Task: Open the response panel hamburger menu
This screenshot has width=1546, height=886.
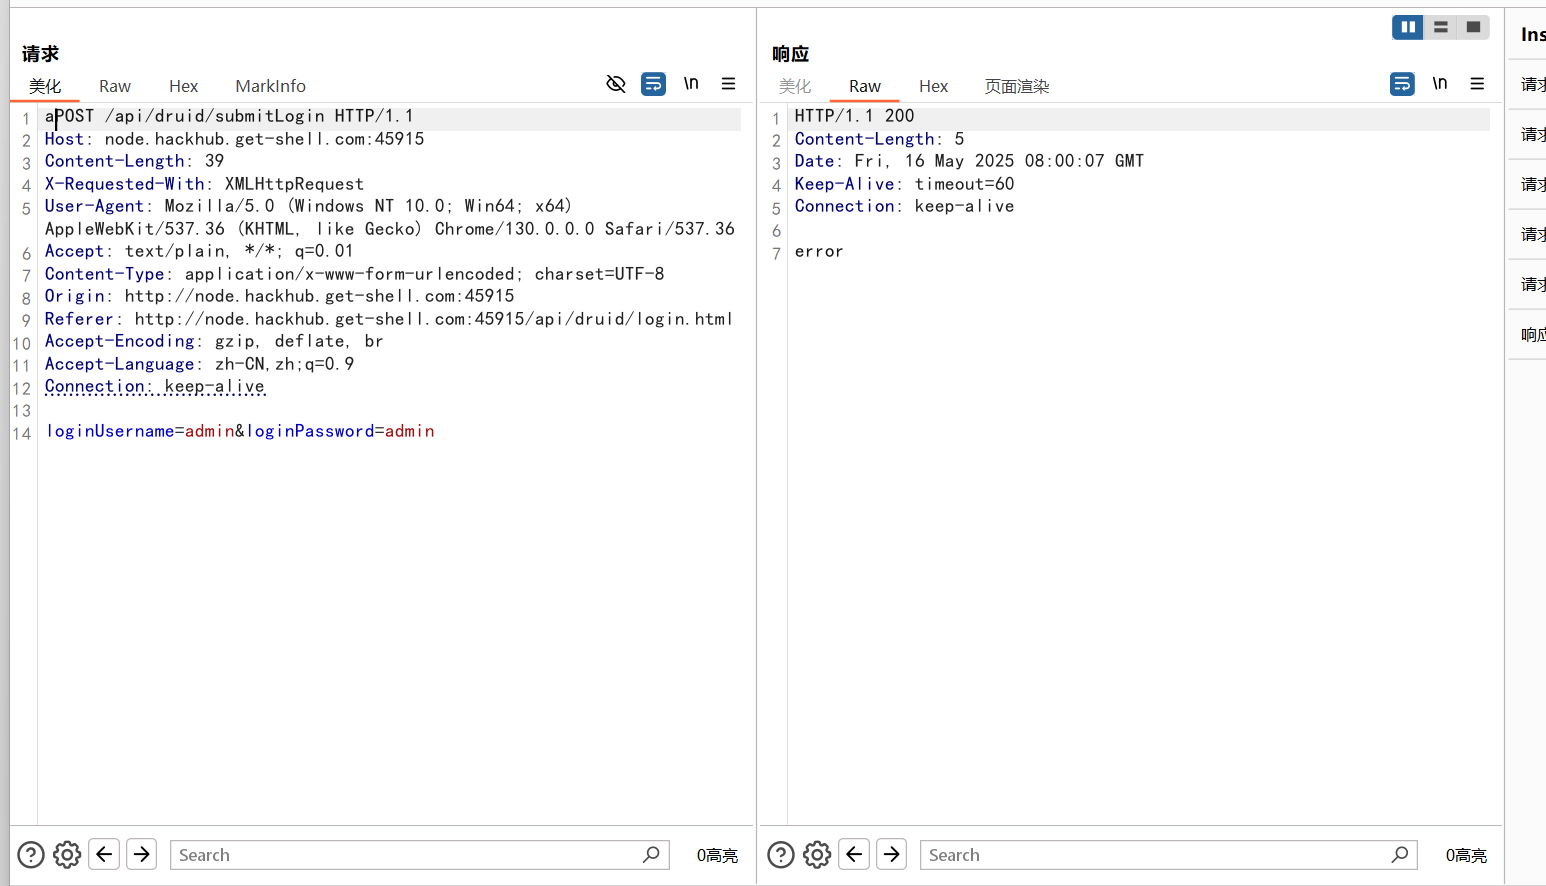Action: (1477, 84)
